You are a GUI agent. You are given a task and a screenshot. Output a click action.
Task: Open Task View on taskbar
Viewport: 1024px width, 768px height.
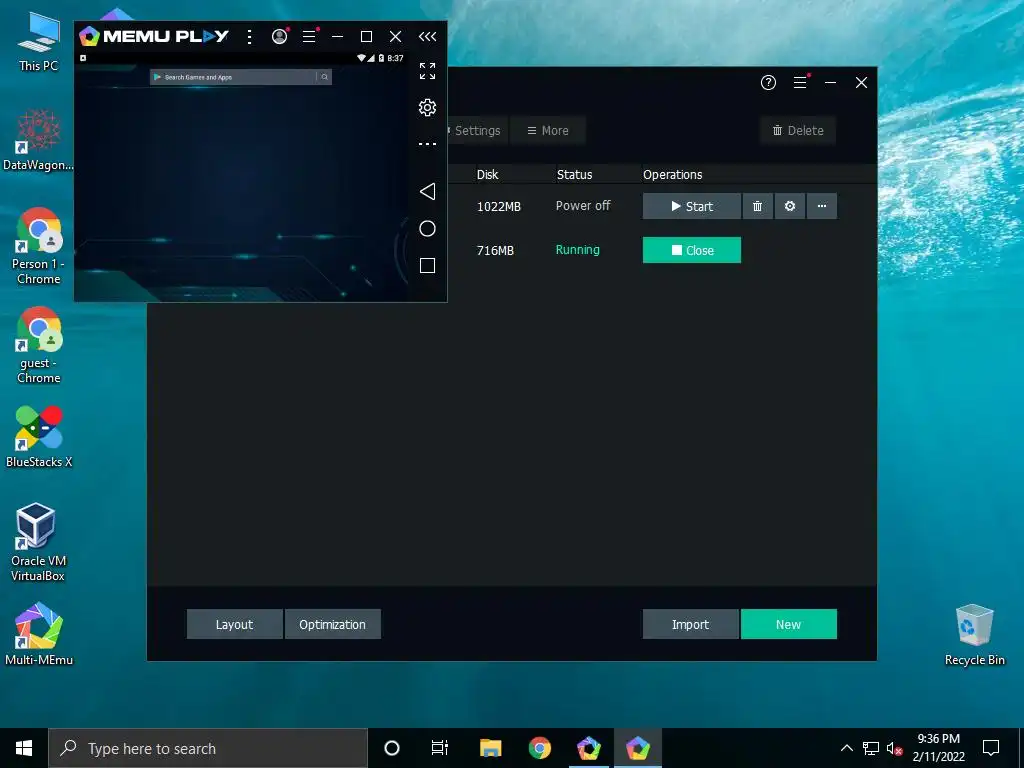coord(440,748)
